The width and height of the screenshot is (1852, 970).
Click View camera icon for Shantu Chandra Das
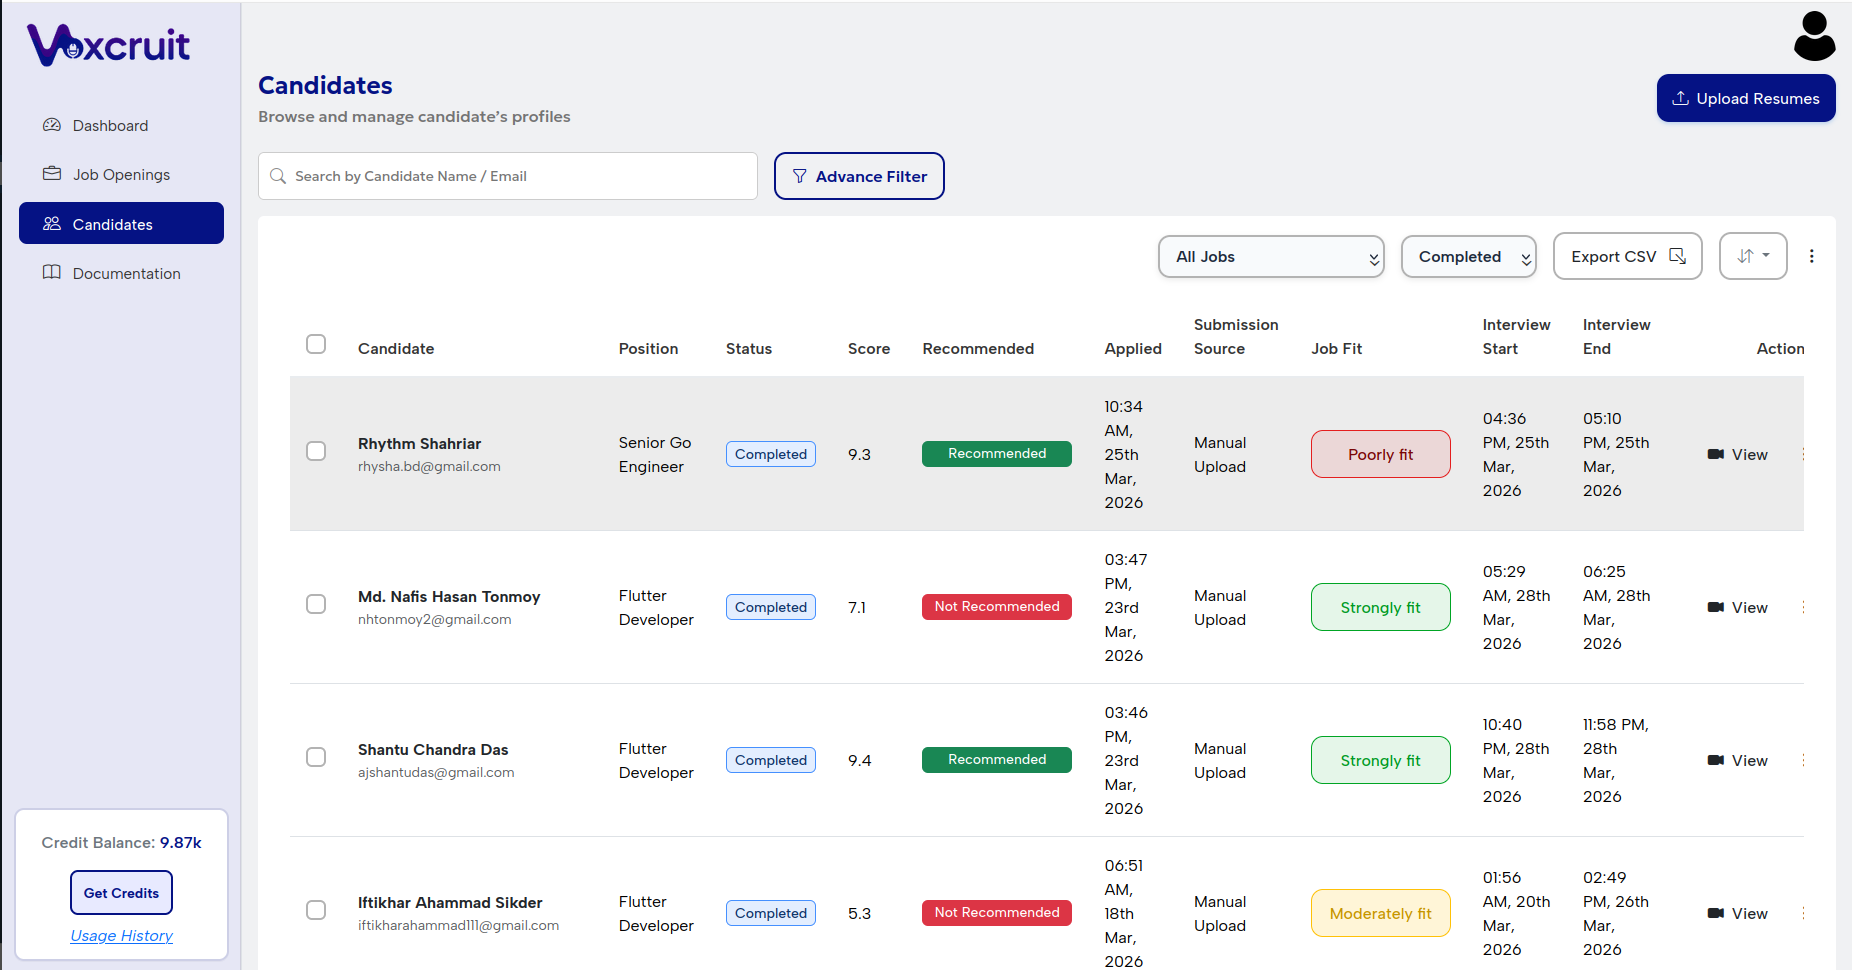click(x=1716, y=761)
